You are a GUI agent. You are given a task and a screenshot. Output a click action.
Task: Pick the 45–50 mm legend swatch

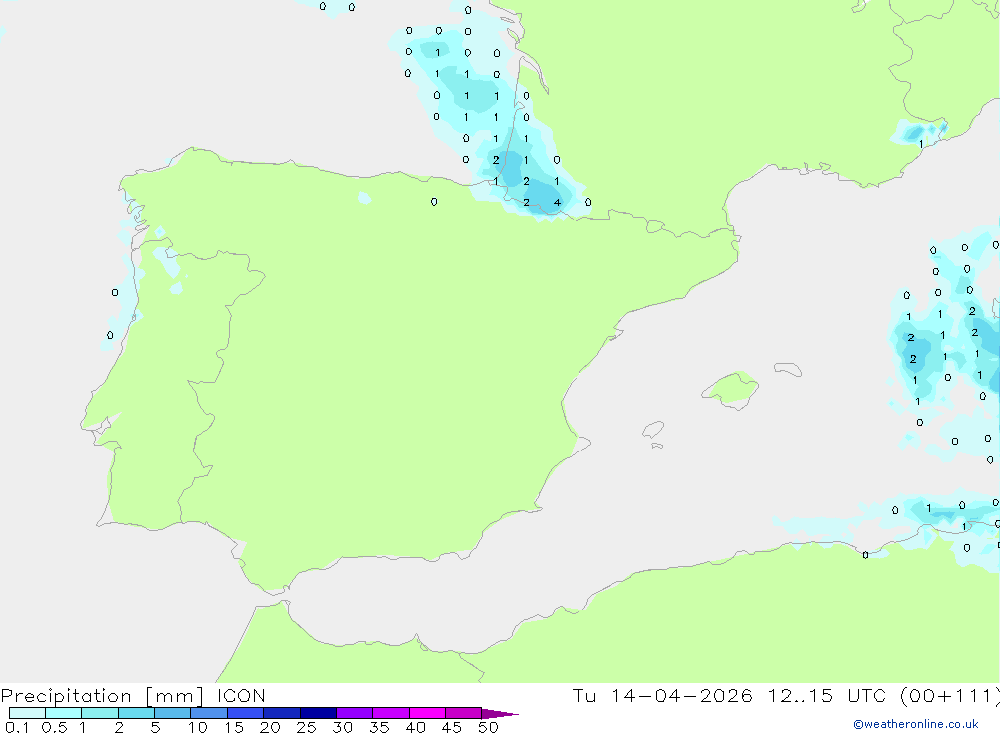(464, 713)
